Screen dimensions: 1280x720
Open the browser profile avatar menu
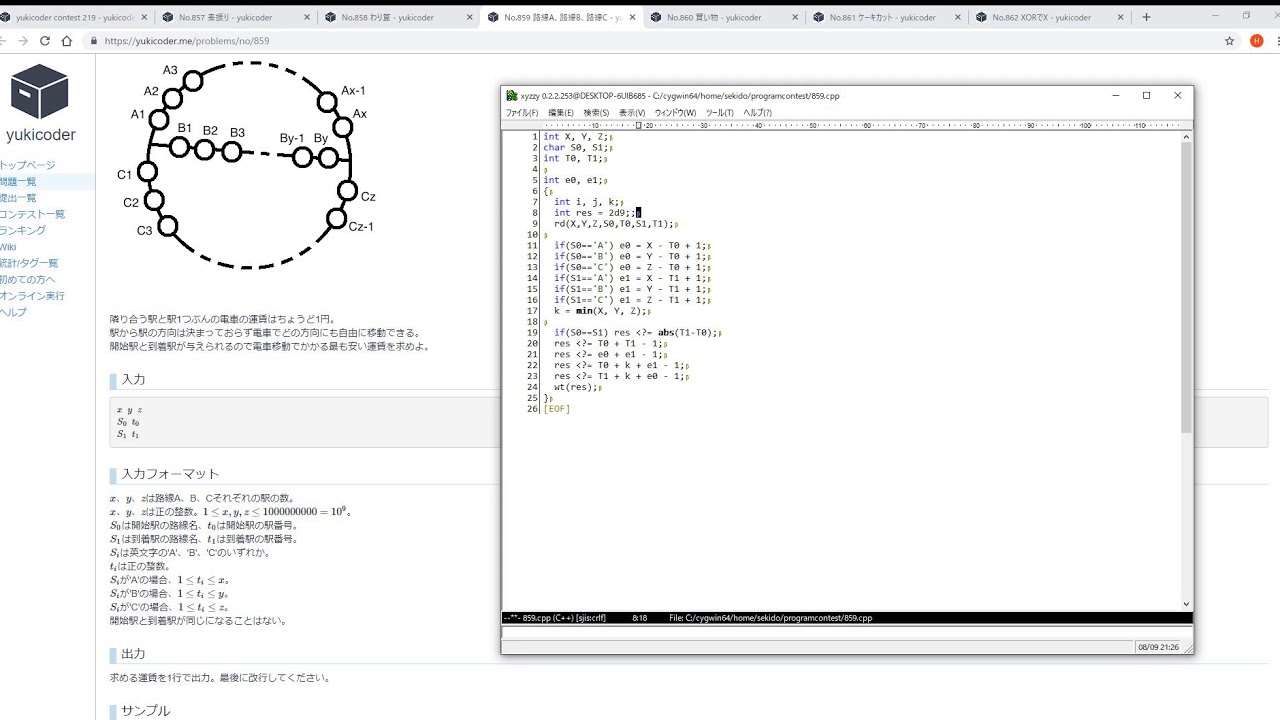1257,41
